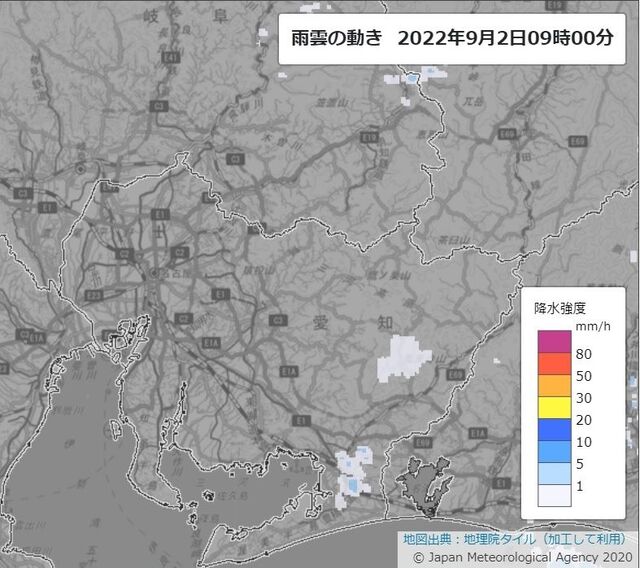Pick the dark blue 10–20 legend swatch

tap(554, 430)
